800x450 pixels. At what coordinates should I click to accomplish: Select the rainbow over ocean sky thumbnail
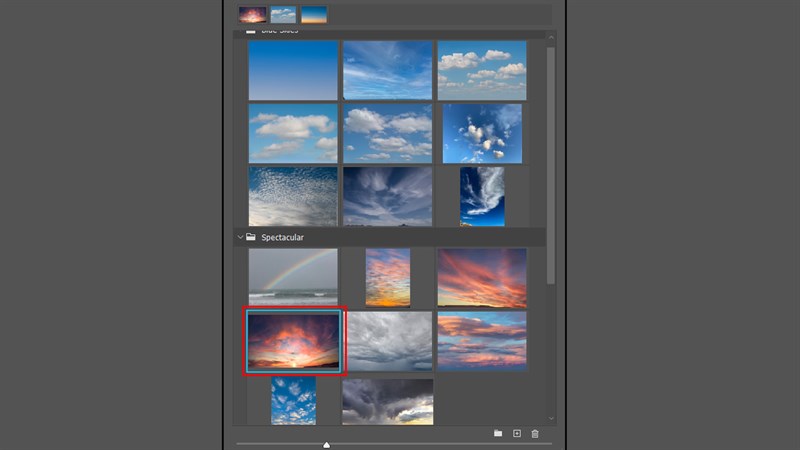(293, 277)
